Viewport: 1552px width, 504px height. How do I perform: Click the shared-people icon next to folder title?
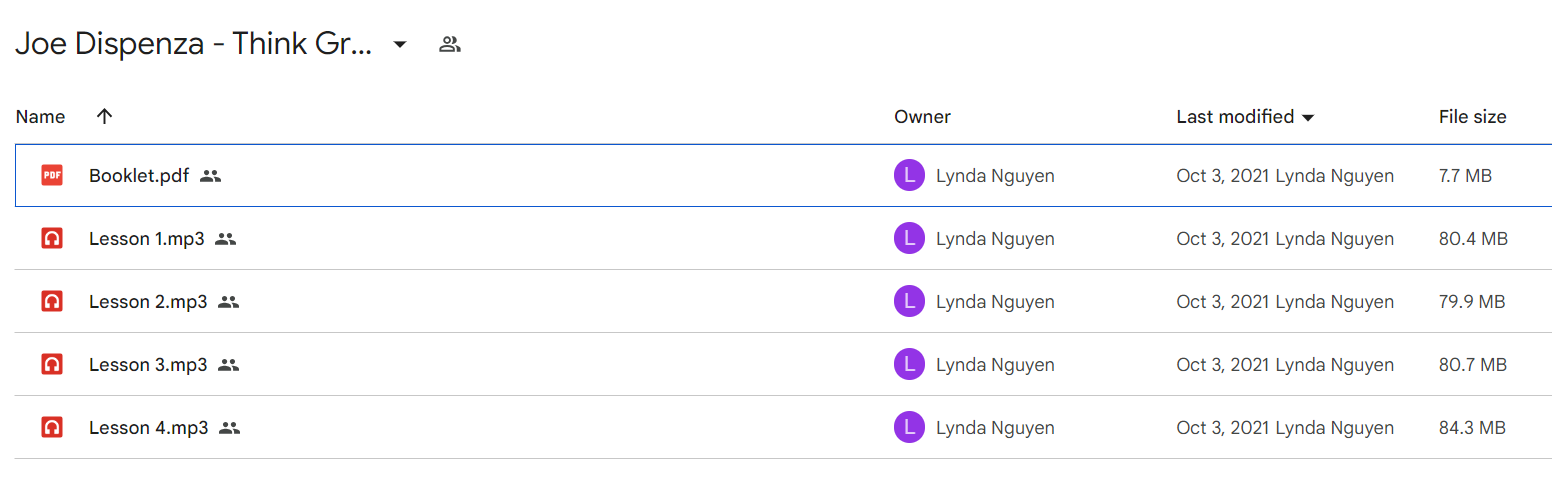(x=450, y=44)
